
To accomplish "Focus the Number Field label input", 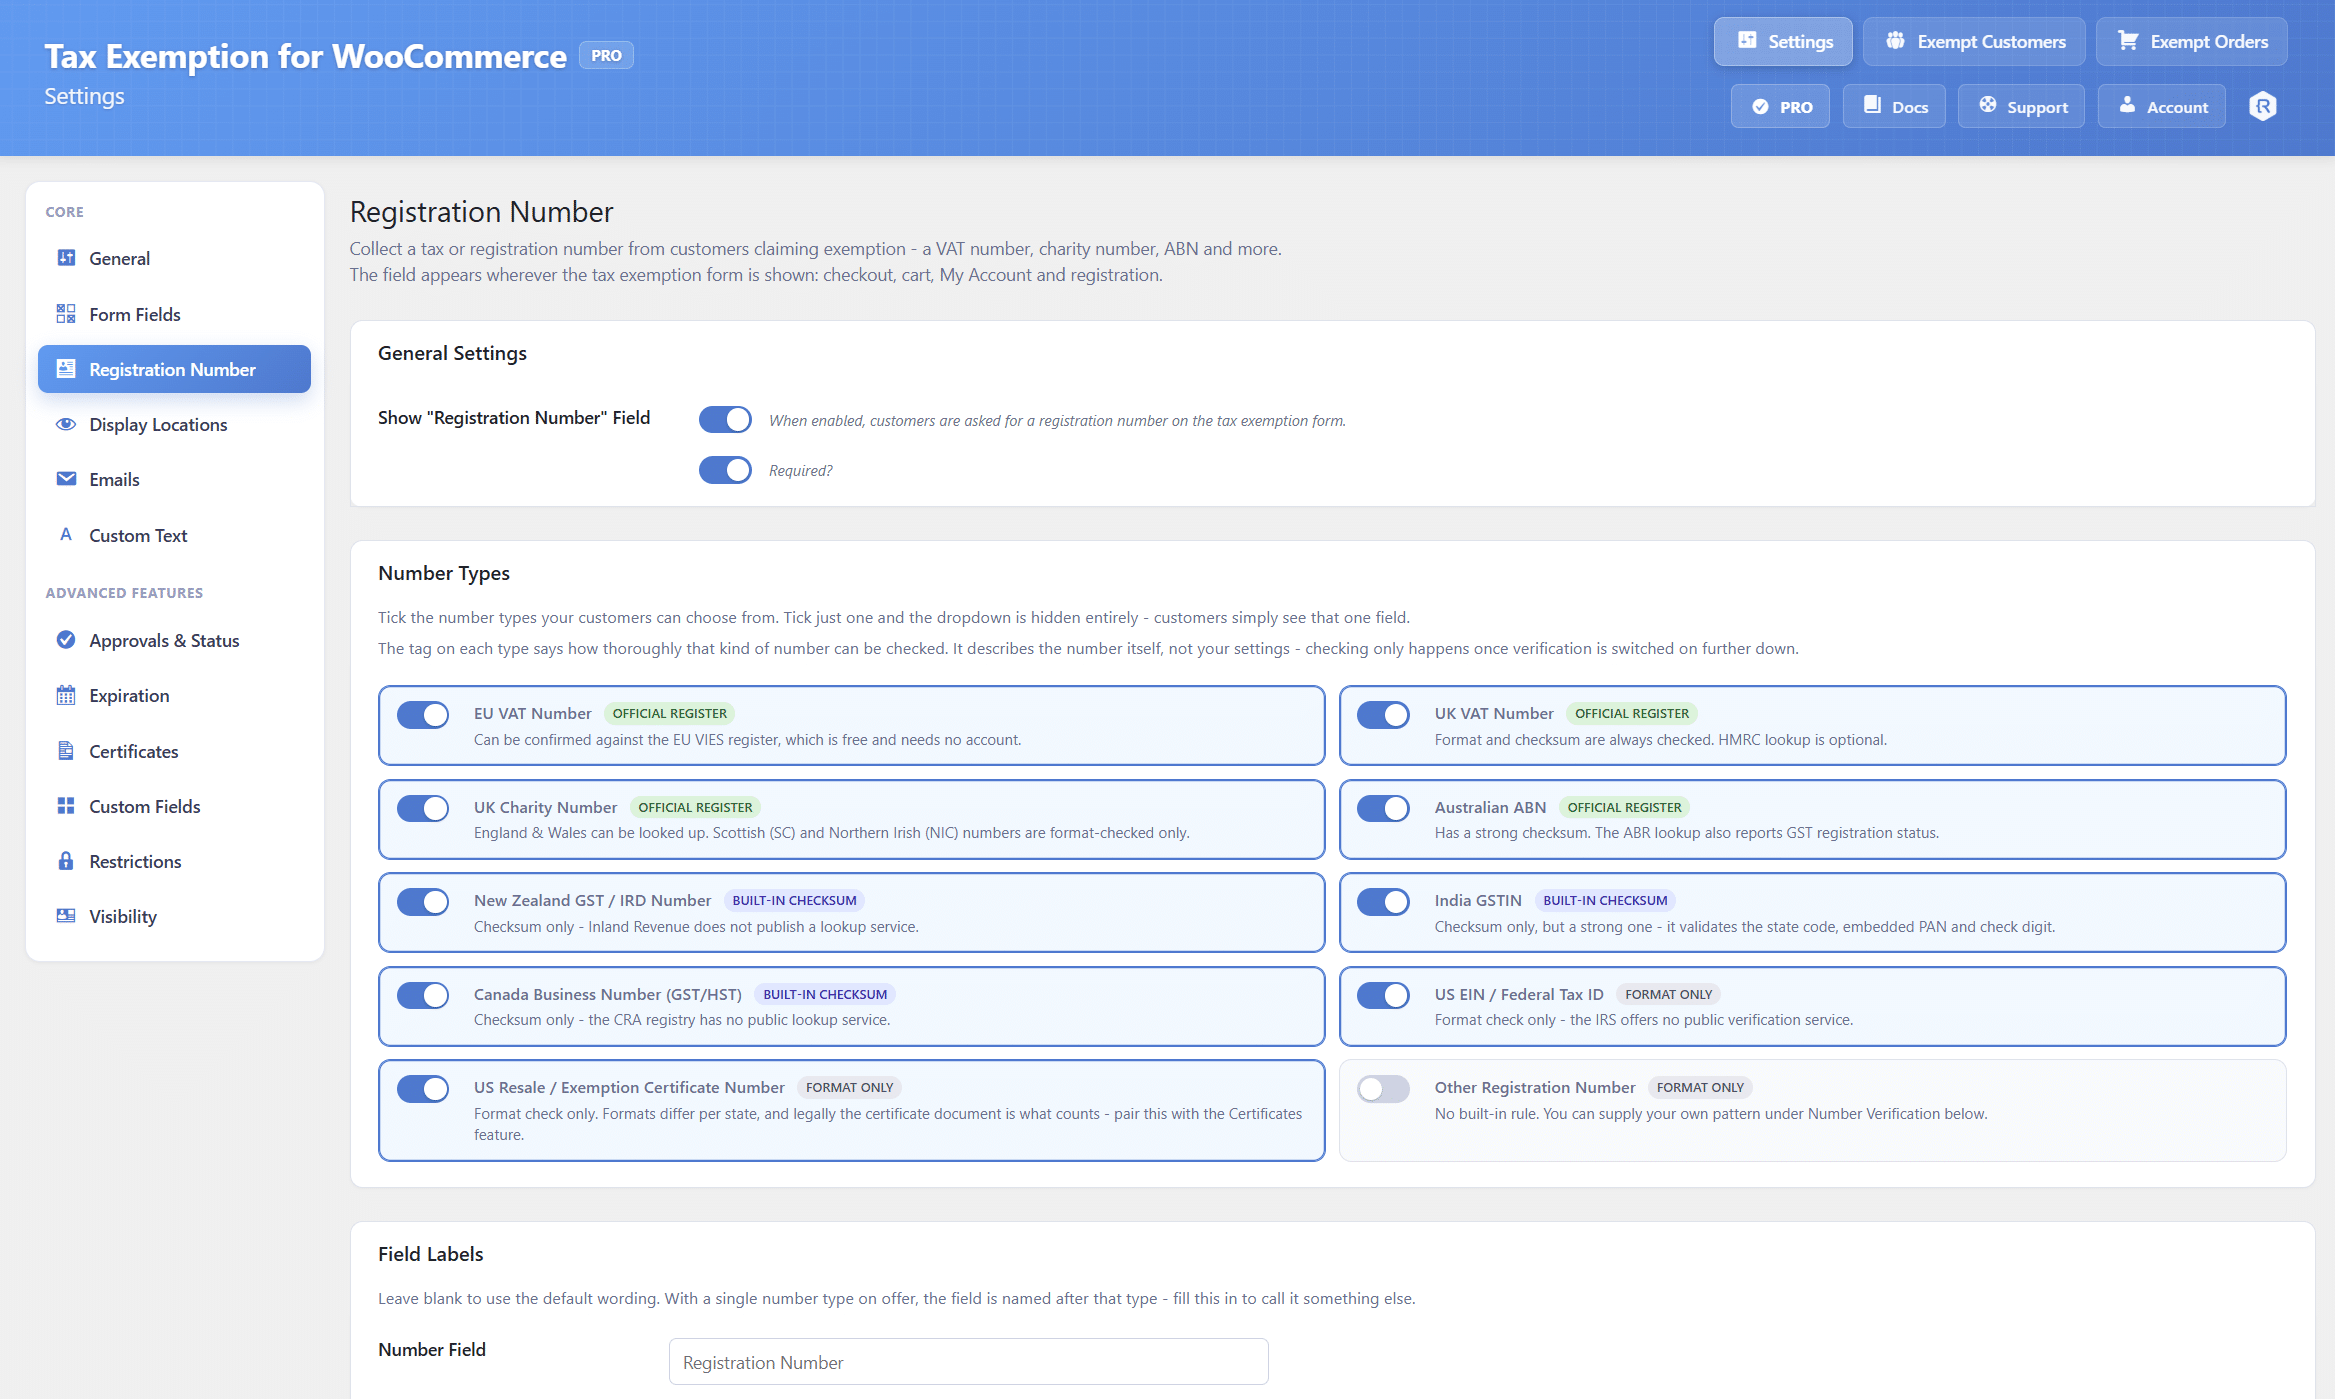I will pyautogui.click(x=968, y=1362).
